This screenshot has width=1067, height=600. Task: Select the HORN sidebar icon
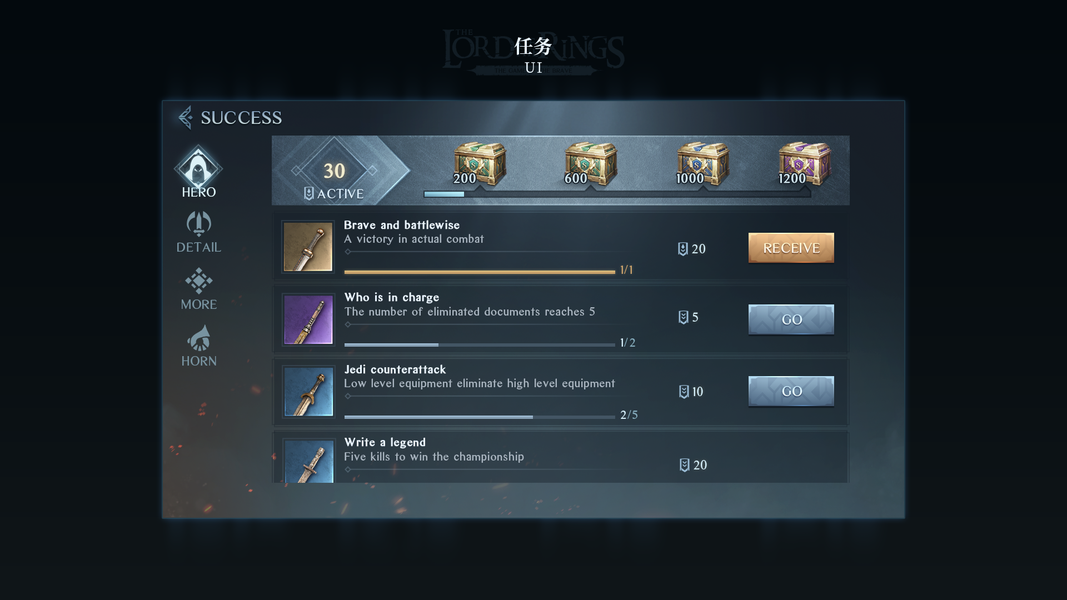199,338
